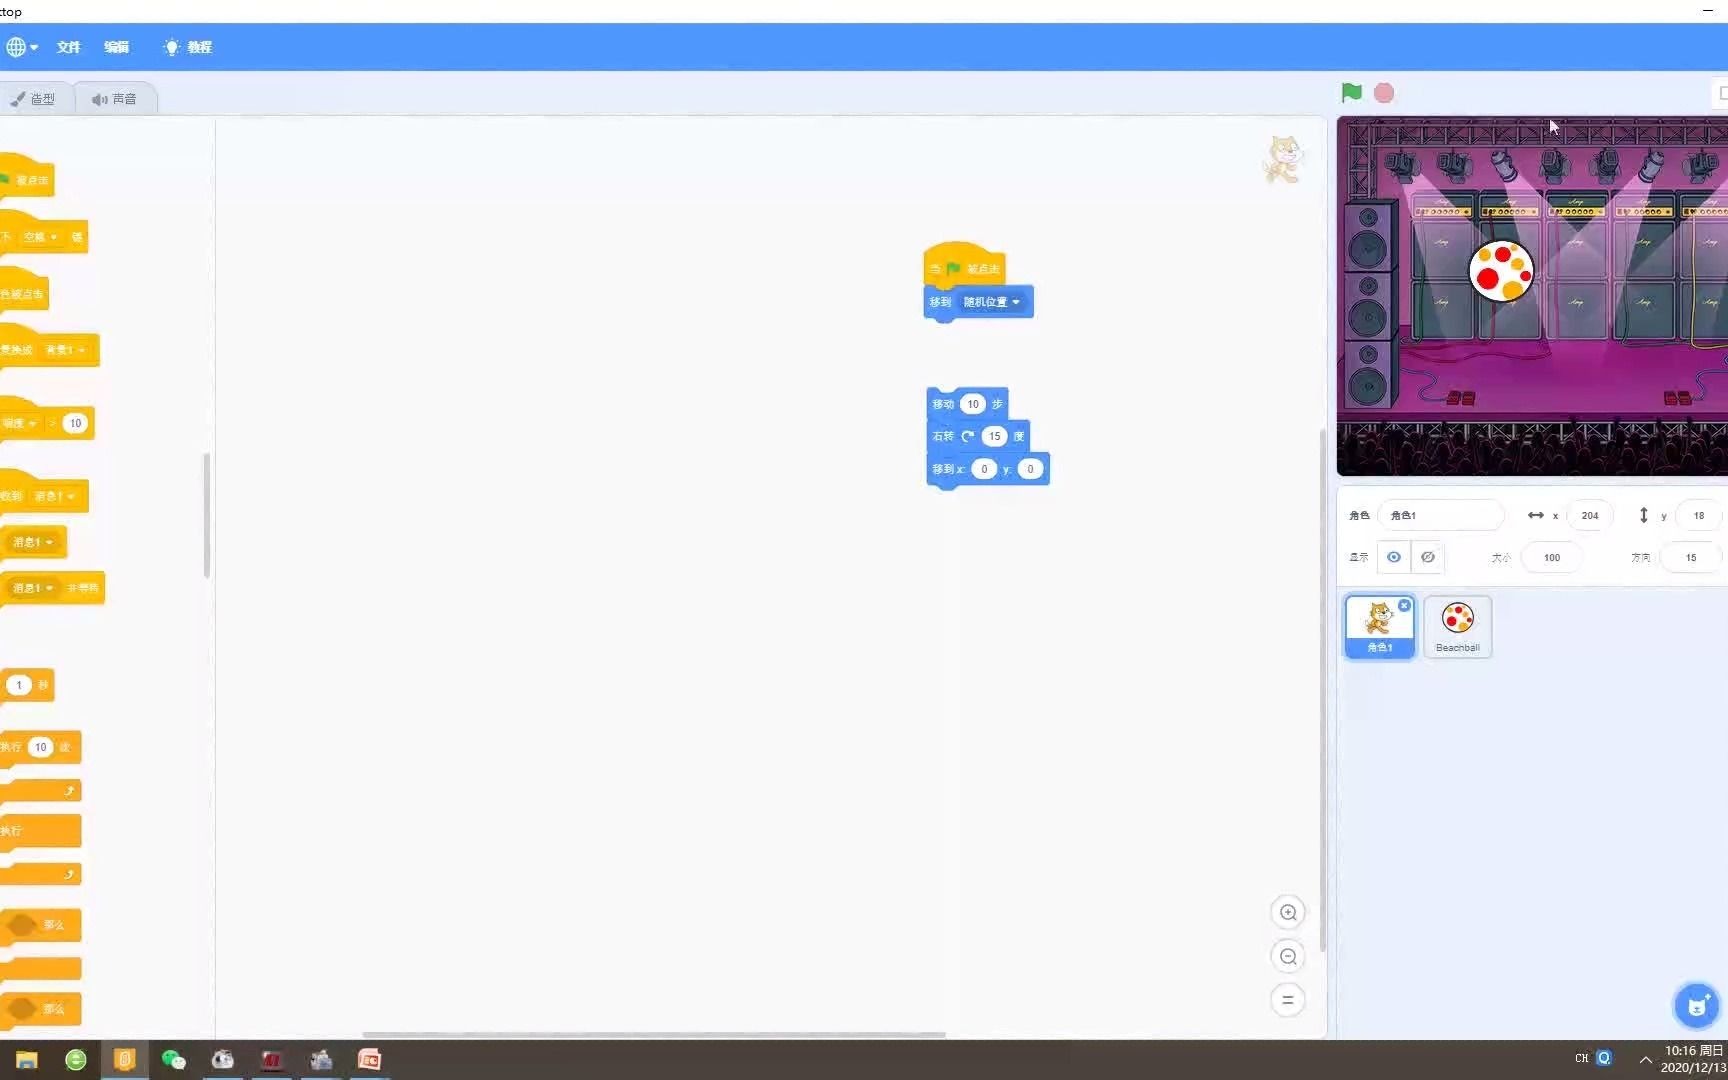Screen dimensions: 1728x1080
Task: Click value 10 in repeat 执行 block
Action: click(x=40, y=747)
